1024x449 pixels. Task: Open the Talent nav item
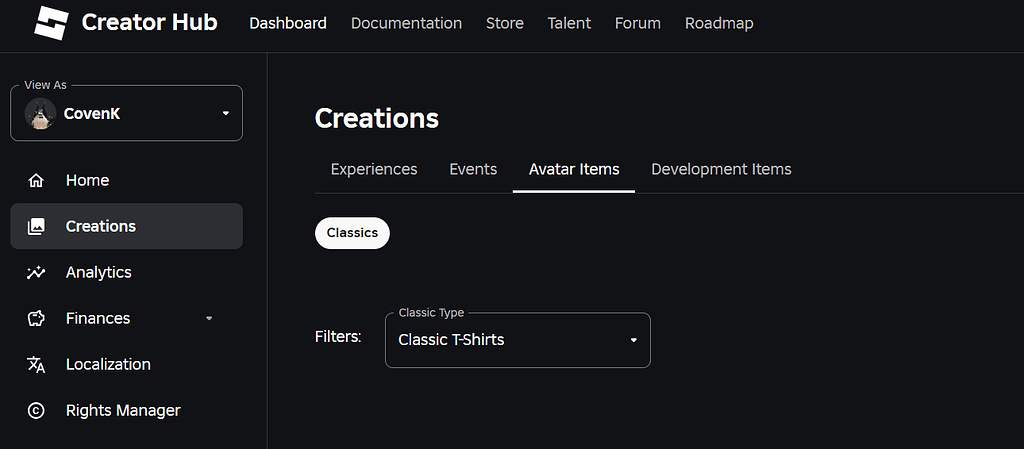(569, 23)
